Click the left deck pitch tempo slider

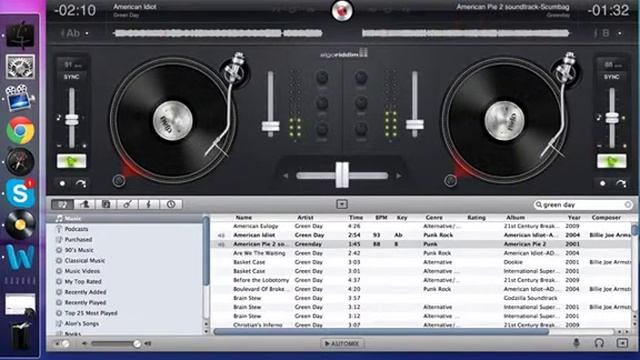72,120
